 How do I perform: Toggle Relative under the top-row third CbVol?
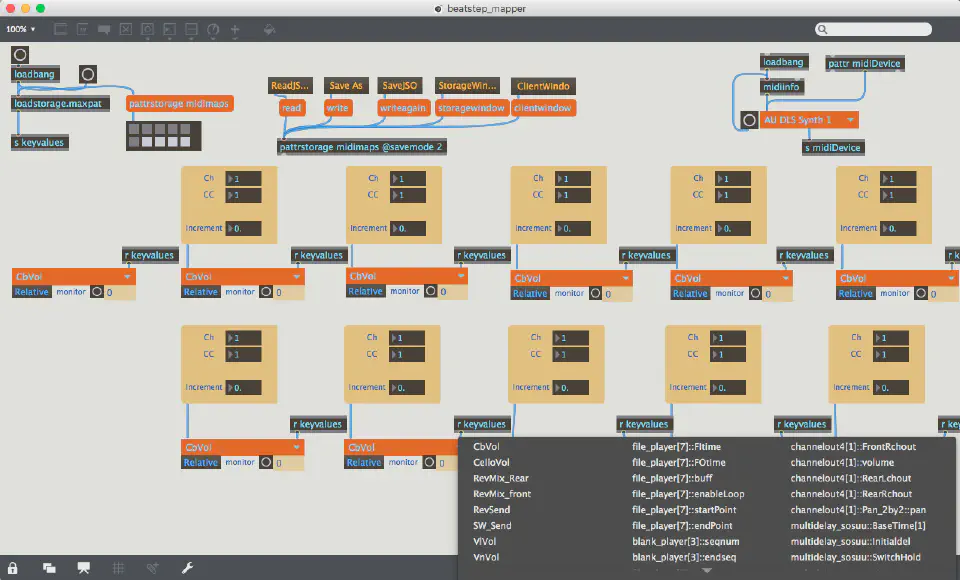(366, 292)
